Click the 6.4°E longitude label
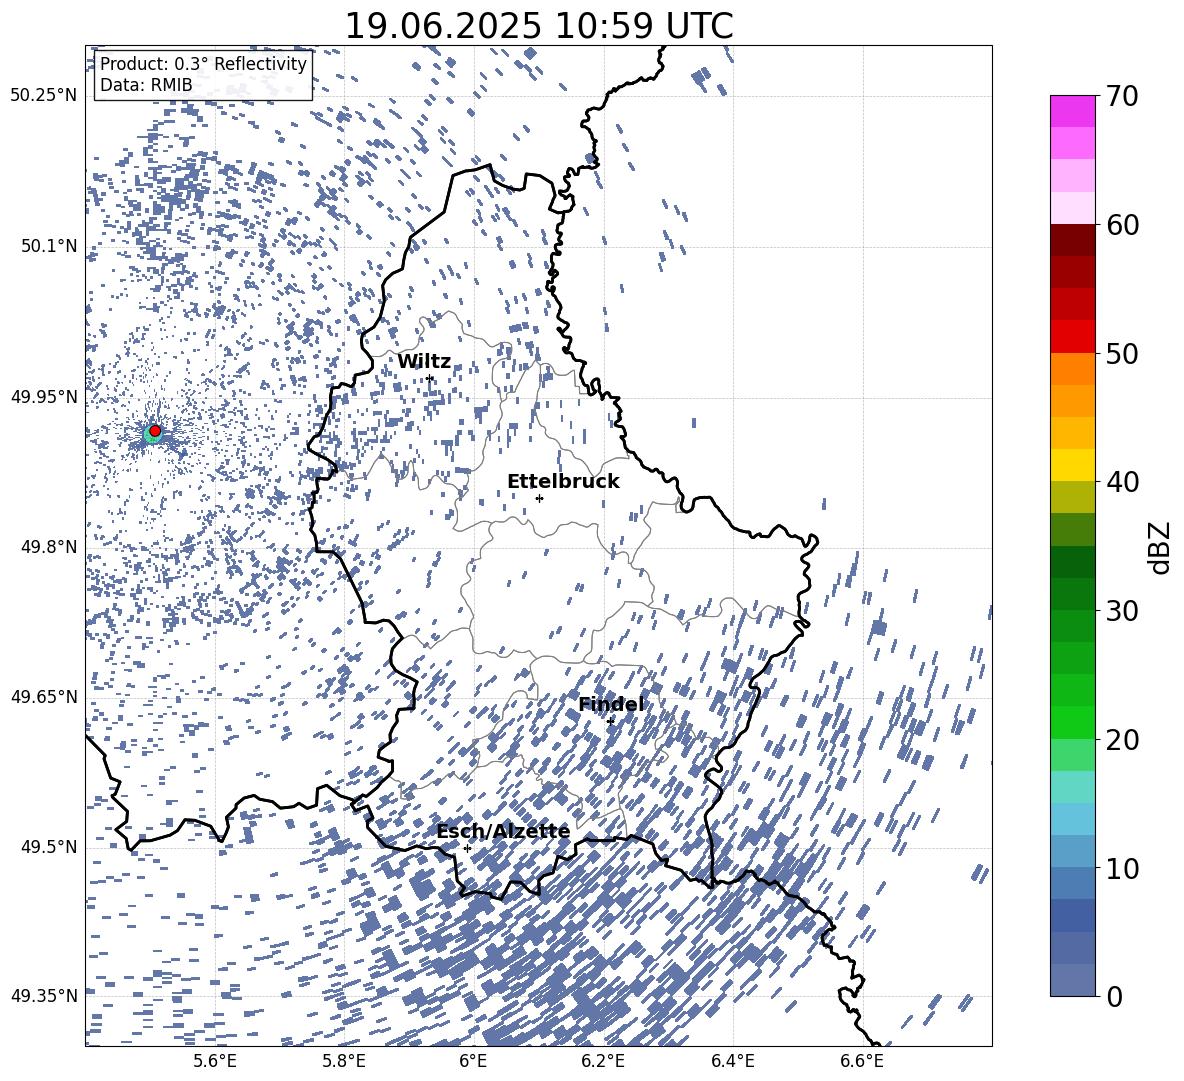Viewport: 1184px width, 1081px height. [x=733, y=1061]
